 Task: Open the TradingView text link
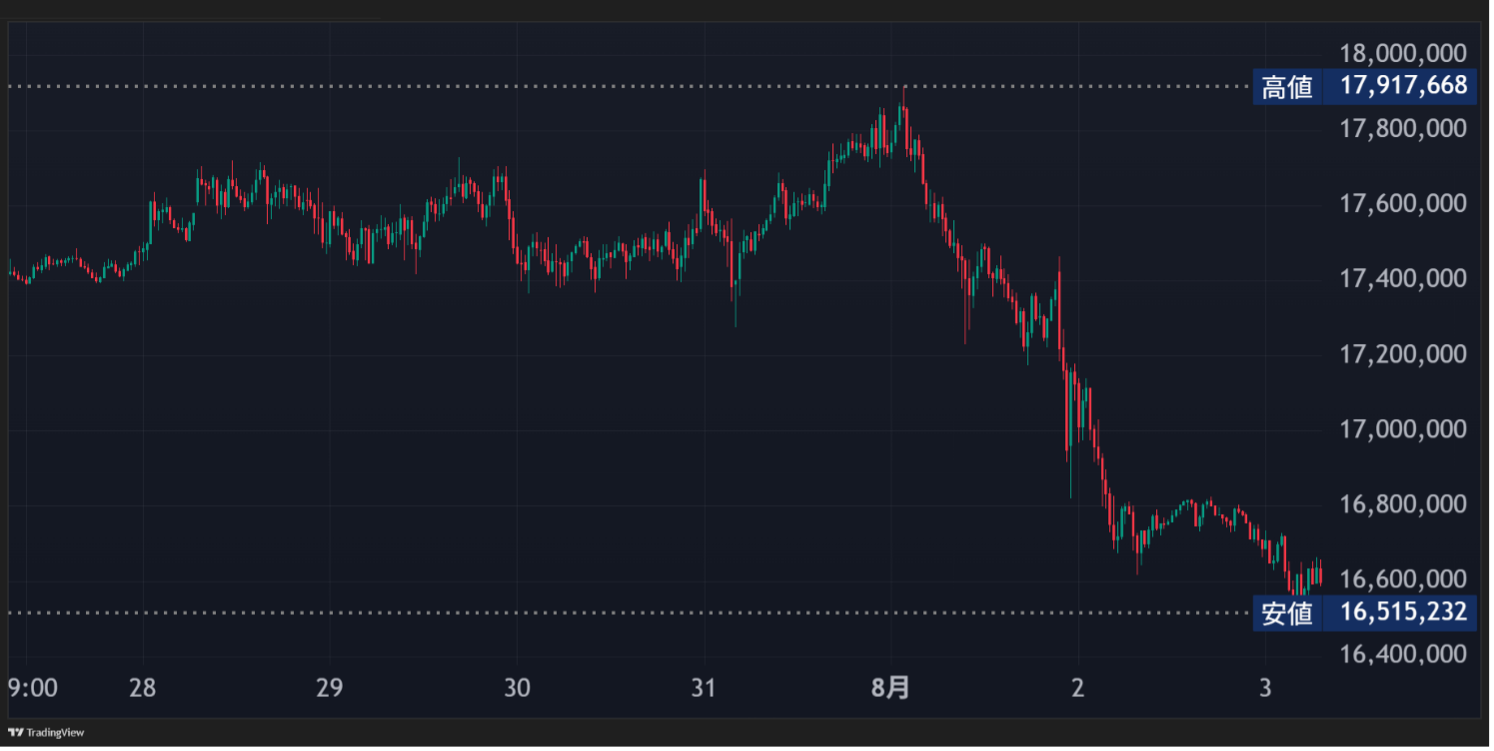click(x=55, y=733)
